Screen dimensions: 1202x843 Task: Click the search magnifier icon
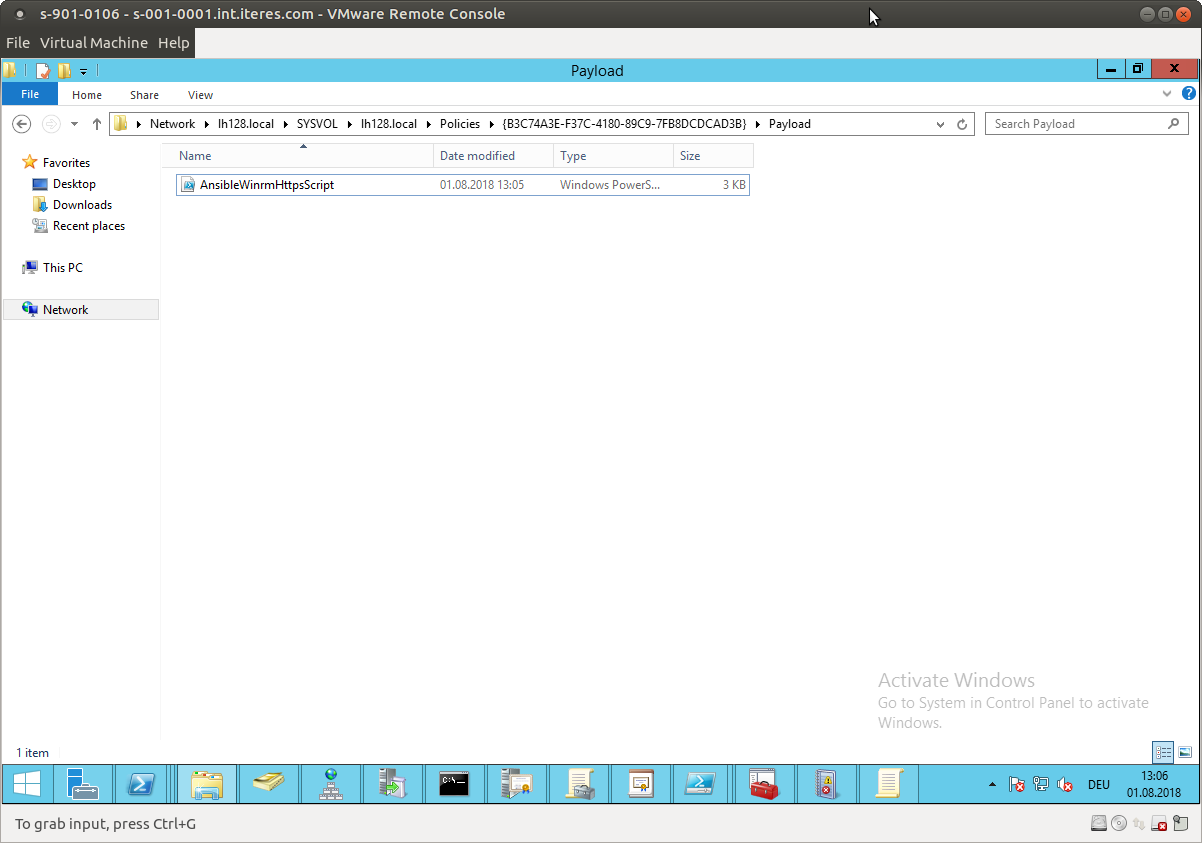(1174, 124)
